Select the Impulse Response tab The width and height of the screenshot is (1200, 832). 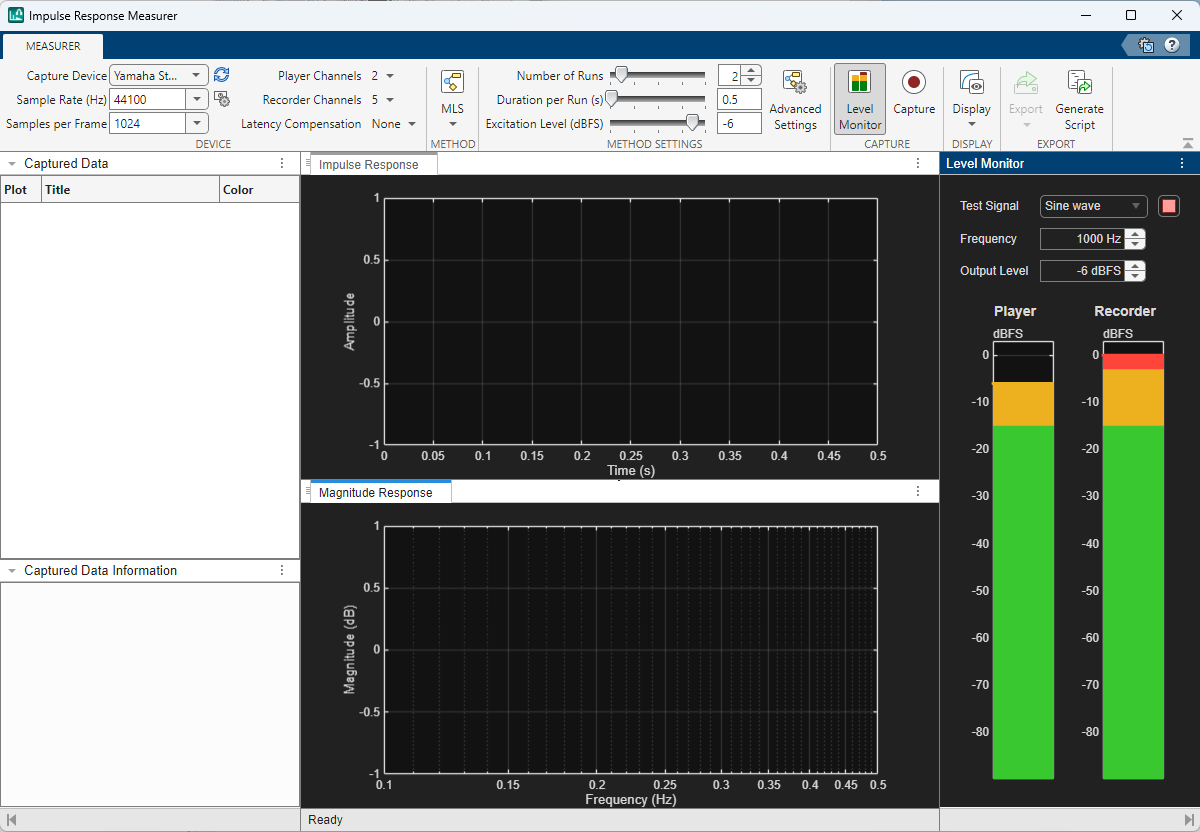tap(368, 165)
